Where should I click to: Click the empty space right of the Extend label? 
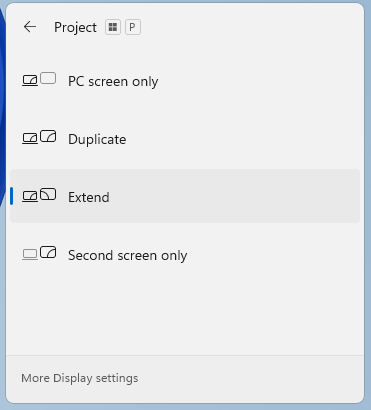[233, 197]
